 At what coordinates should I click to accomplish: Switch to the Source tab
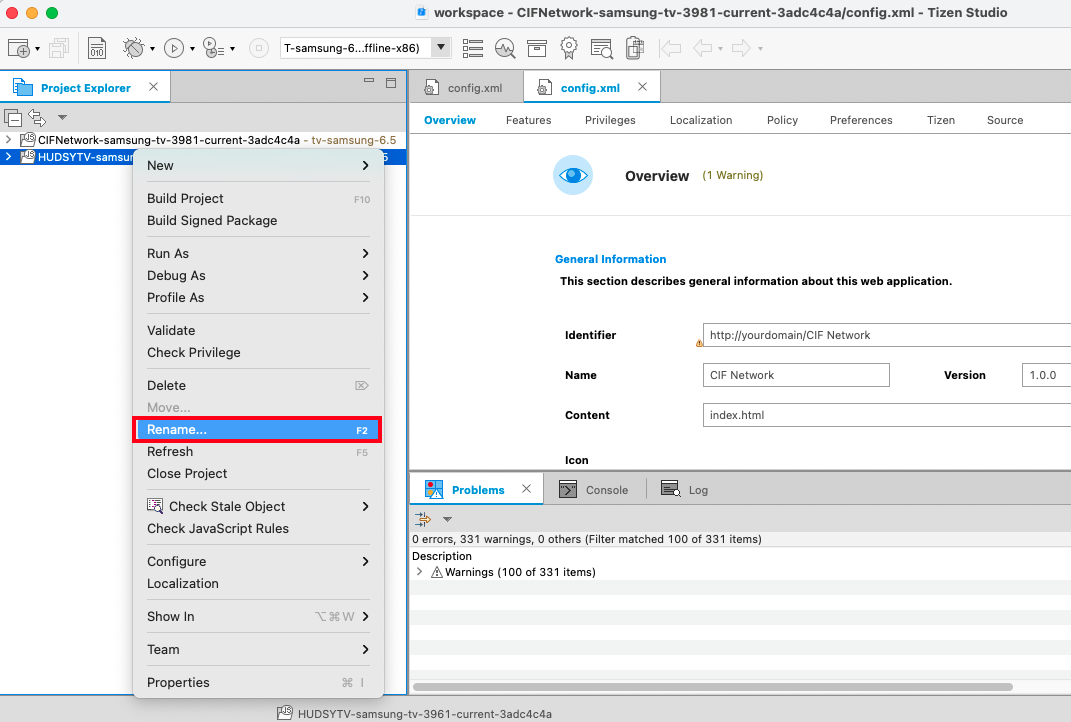[1005, 120]
